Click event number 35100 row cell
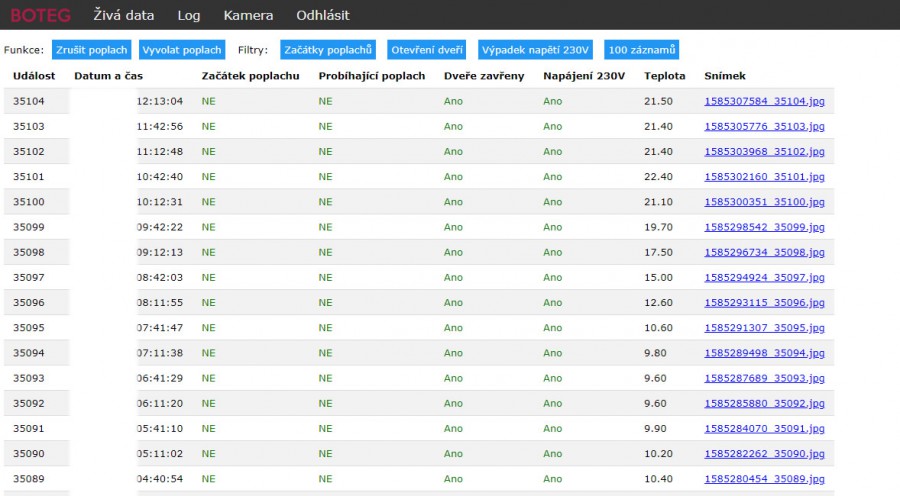This screenshot has width=900, height=496. click(29, 202)
